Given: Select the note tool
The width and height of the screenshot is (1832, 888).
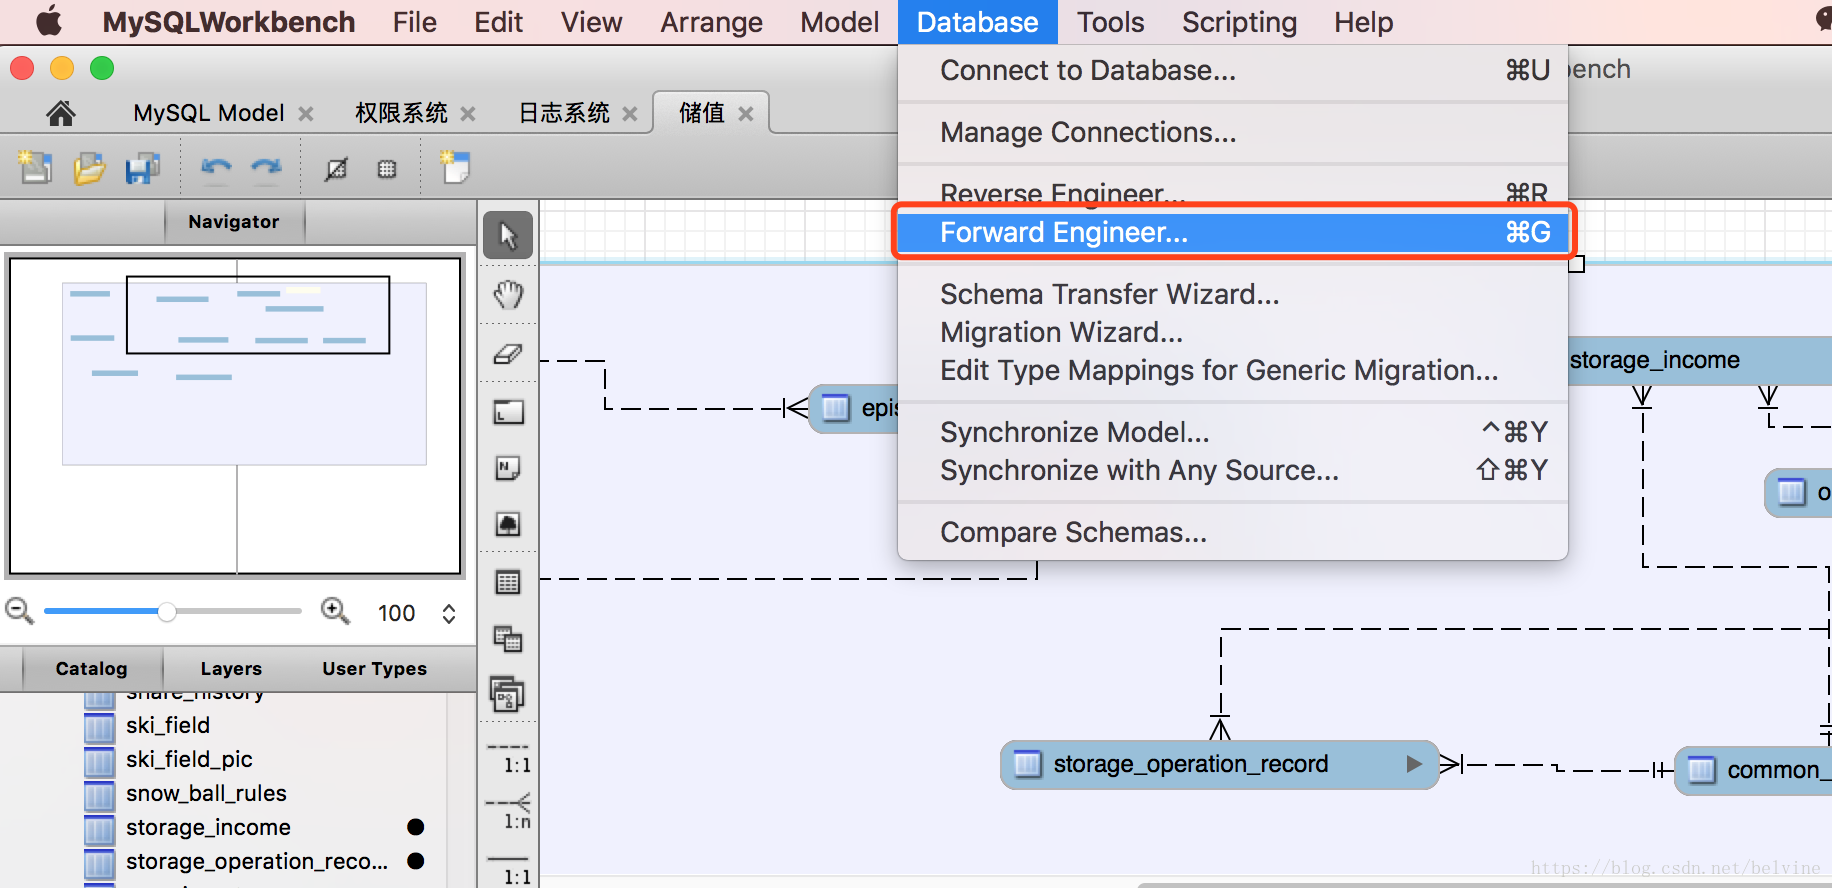Looking at the screenshot, I should tap(508, 468).
